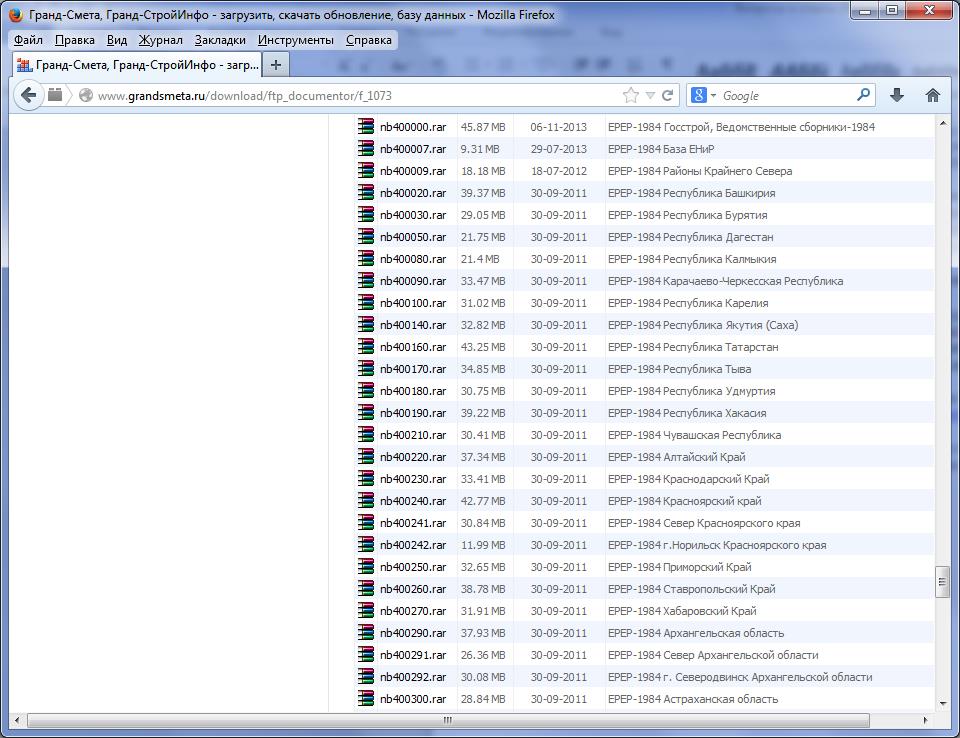The image size is (960, 738).
Task: Select date 29-07-2013 of nb400007.rar
Action: coord(558,149)
